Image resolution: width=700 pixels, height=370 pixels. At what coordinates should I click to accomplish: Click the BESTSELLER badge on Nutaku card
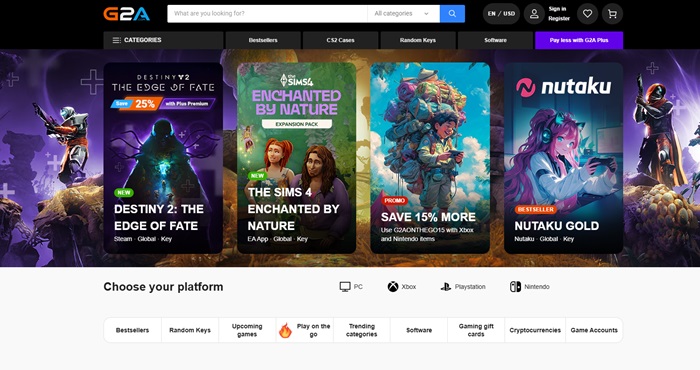point(535,209)
